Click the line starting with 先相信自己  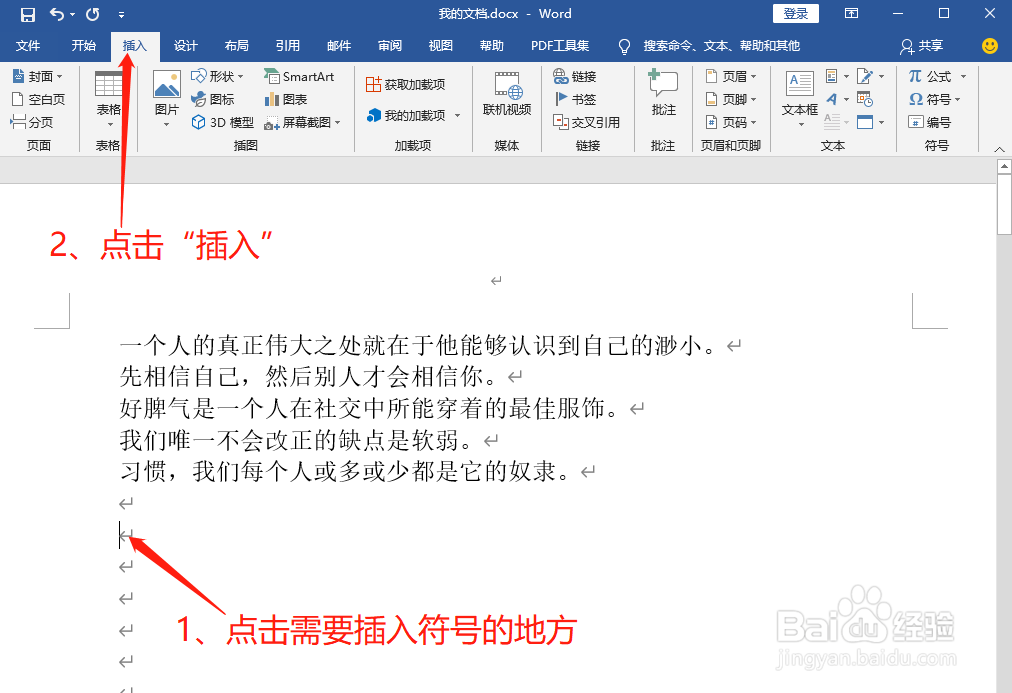(x=309, y=376)
